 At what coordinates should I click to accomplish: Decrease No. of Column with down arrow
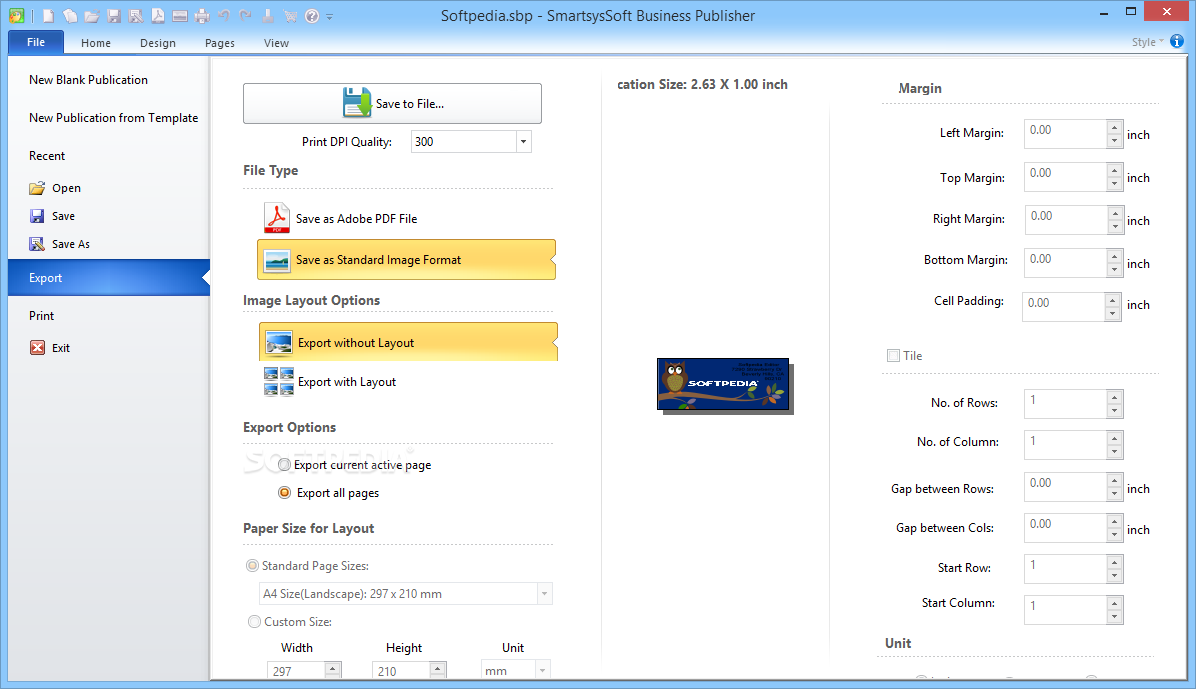click(1114, 451)
